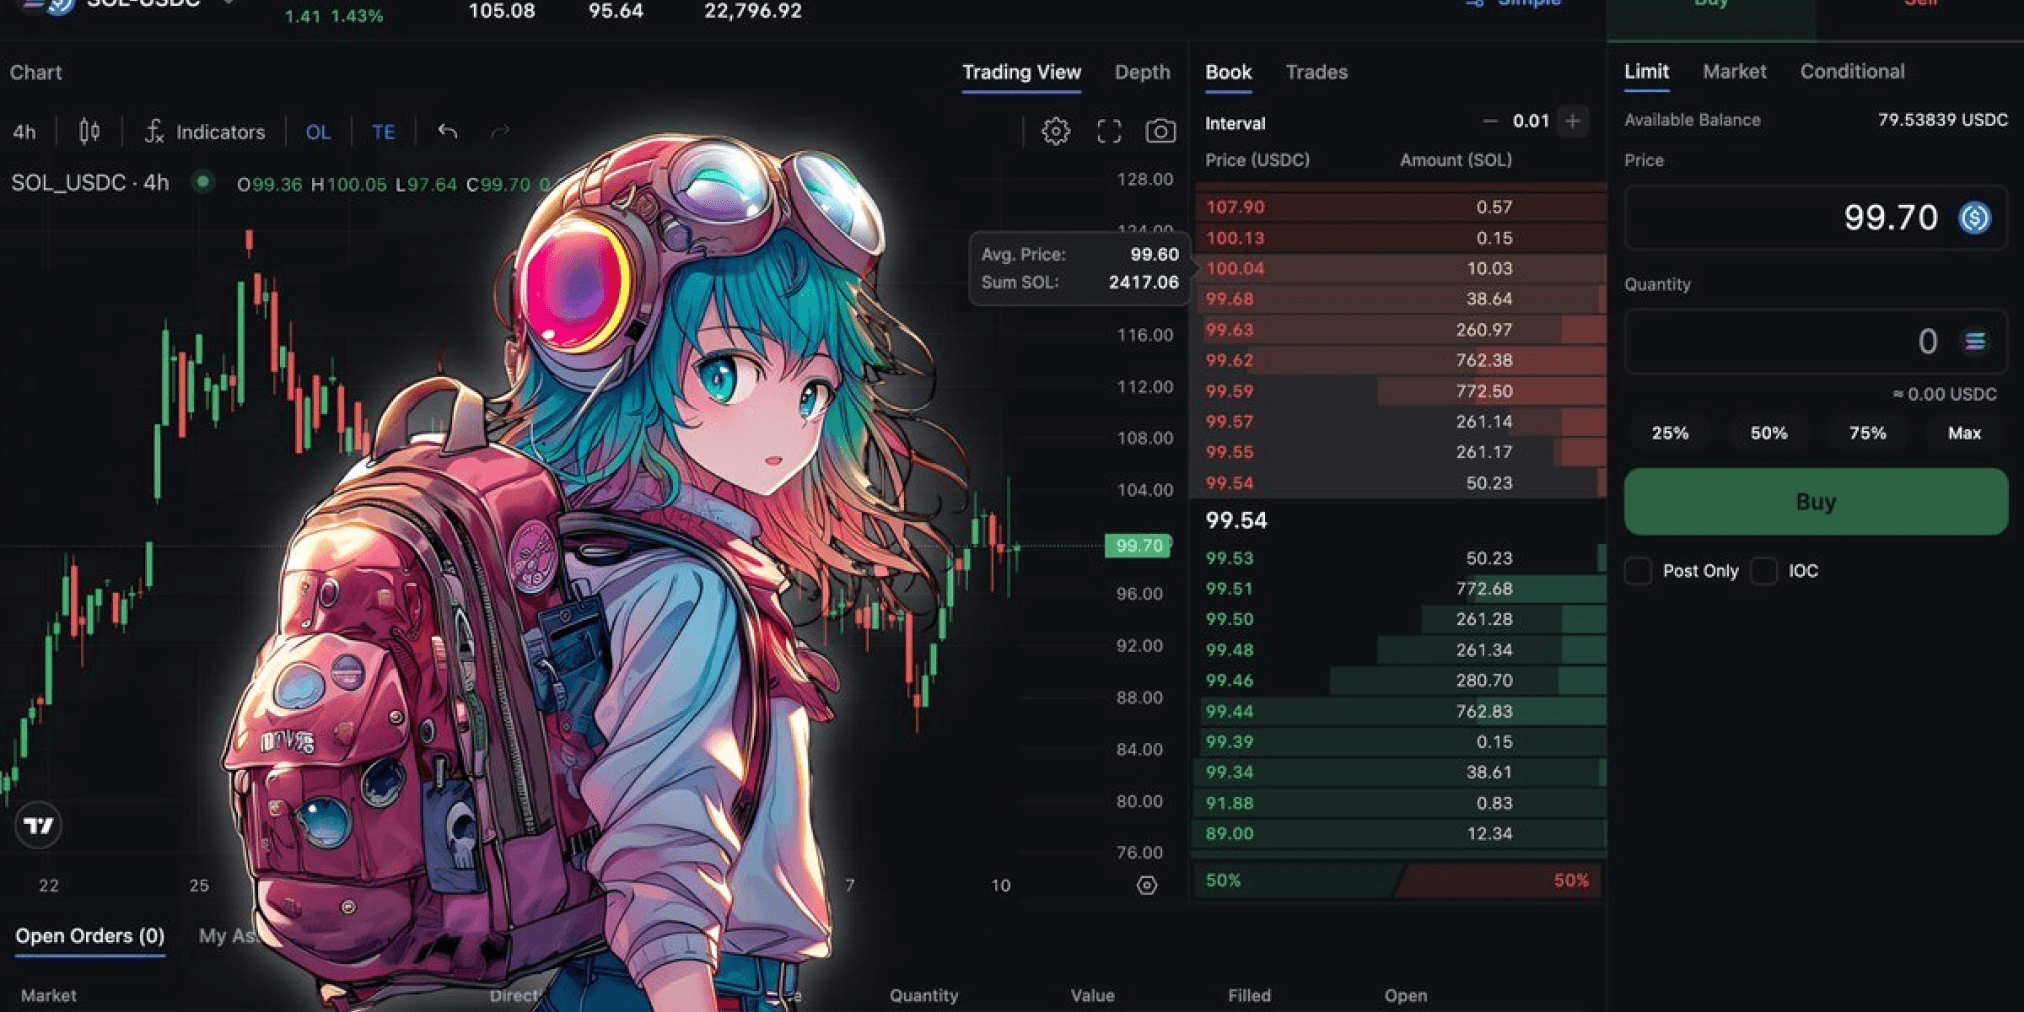Viewport: 2024px width, 1012px height.
Task: Switch to the Depth tab
Action: click(x=1141, y=72)
